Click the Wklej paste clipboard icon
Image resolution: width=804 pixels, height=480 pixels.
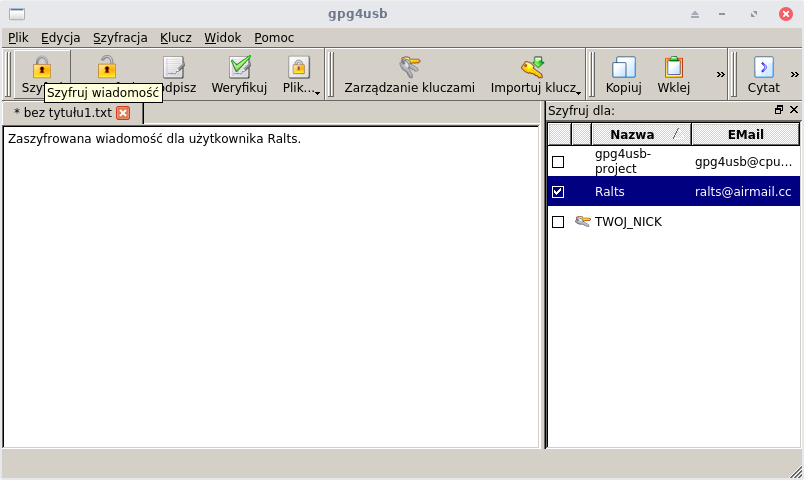coord(674,67)
